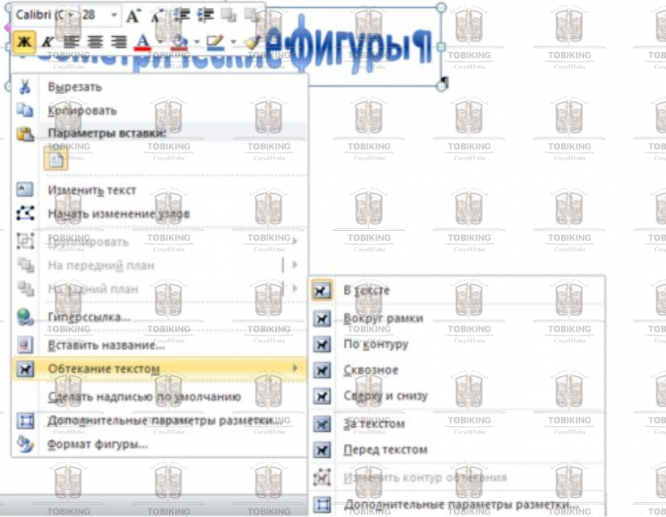The height and width of the screenshot is (517, 666).
Task: Click the Copy icon beside Копировать
Action: click(x=25, y=110)
